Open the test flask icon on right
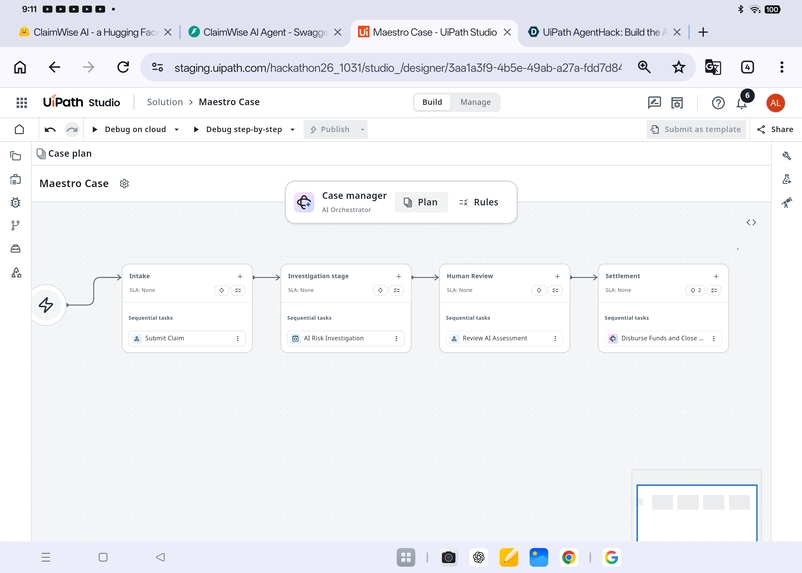Image resolution: width=802 pixels, height=573 pixels. click(x=787, y=179)
